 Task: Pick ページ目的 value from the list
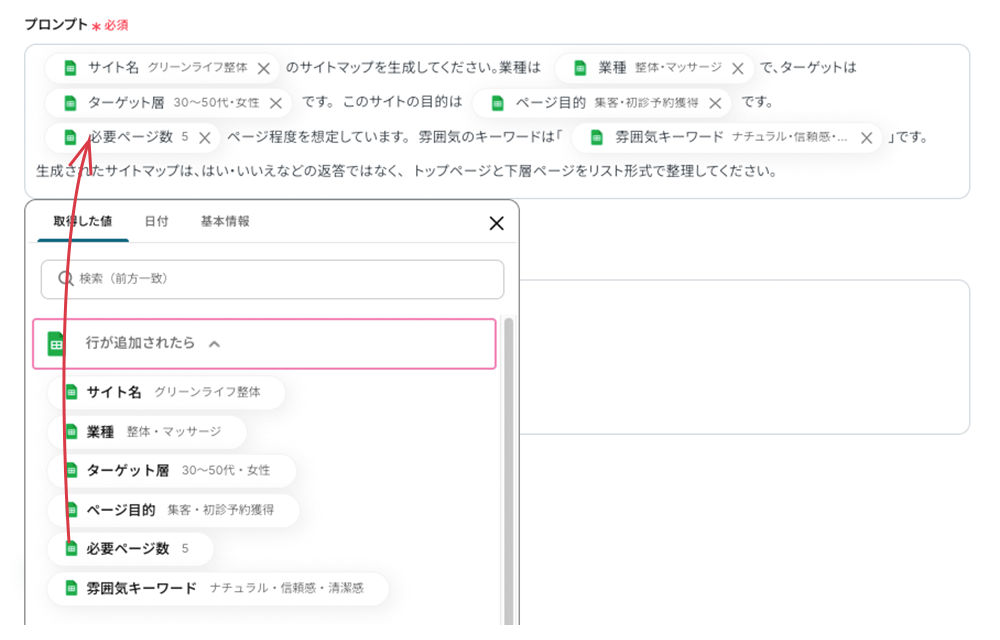173,510
